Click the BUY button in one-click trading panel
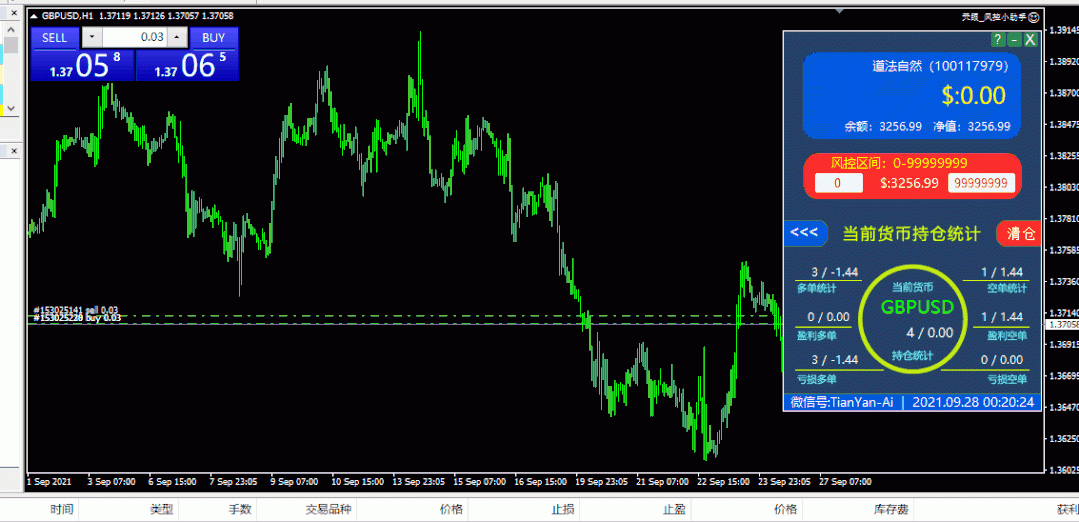 (213, 37)
